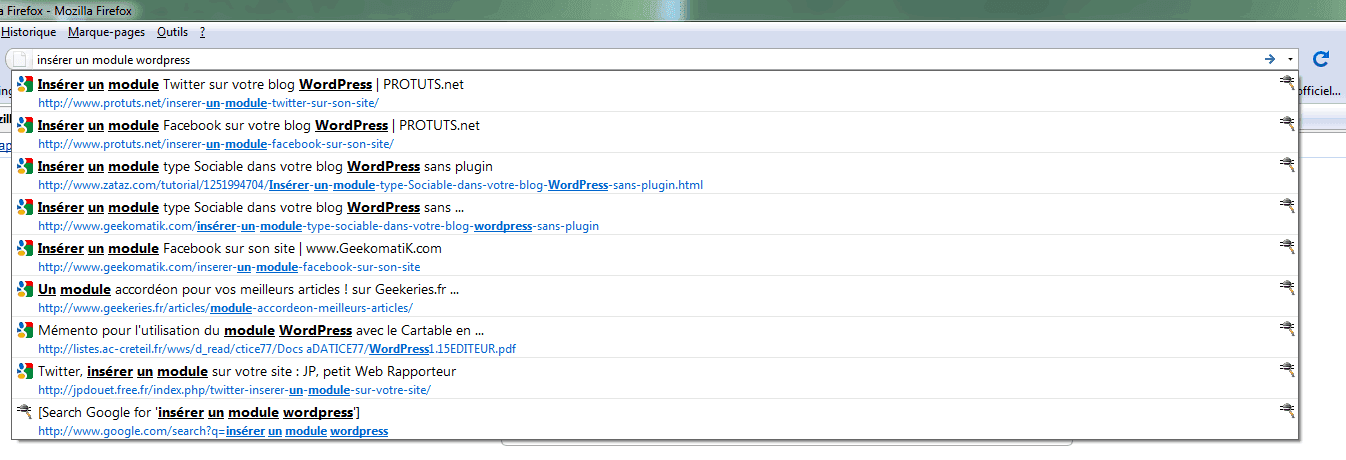
Task: Click the search tag icon at the right of the PROTUTS Twitter row
Action: (x=1287, y=83)
